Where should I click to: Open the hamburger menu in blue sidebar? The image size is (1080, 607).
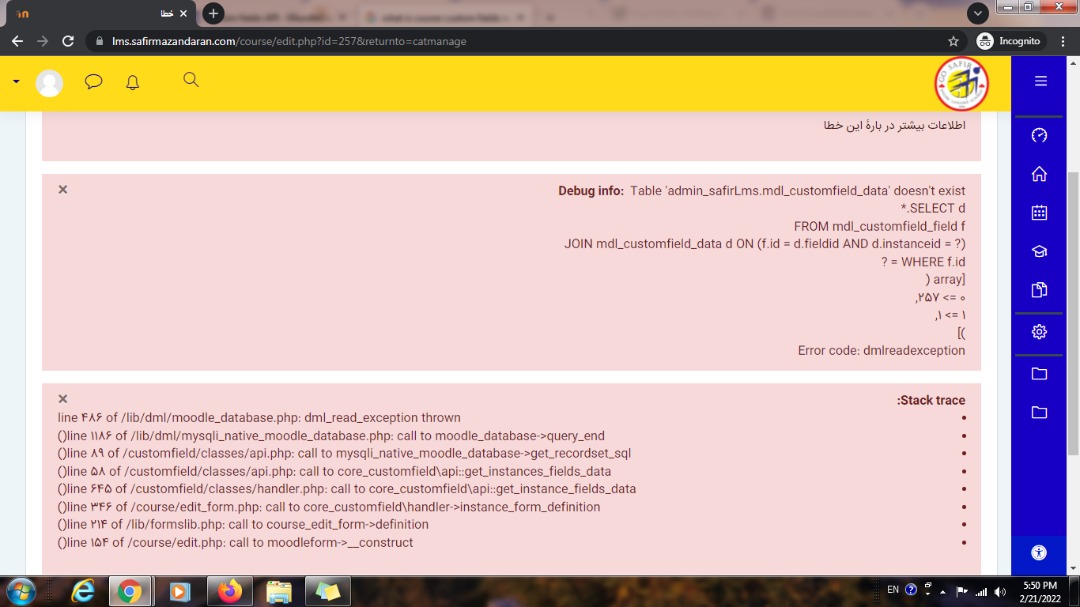point(1040,81)
